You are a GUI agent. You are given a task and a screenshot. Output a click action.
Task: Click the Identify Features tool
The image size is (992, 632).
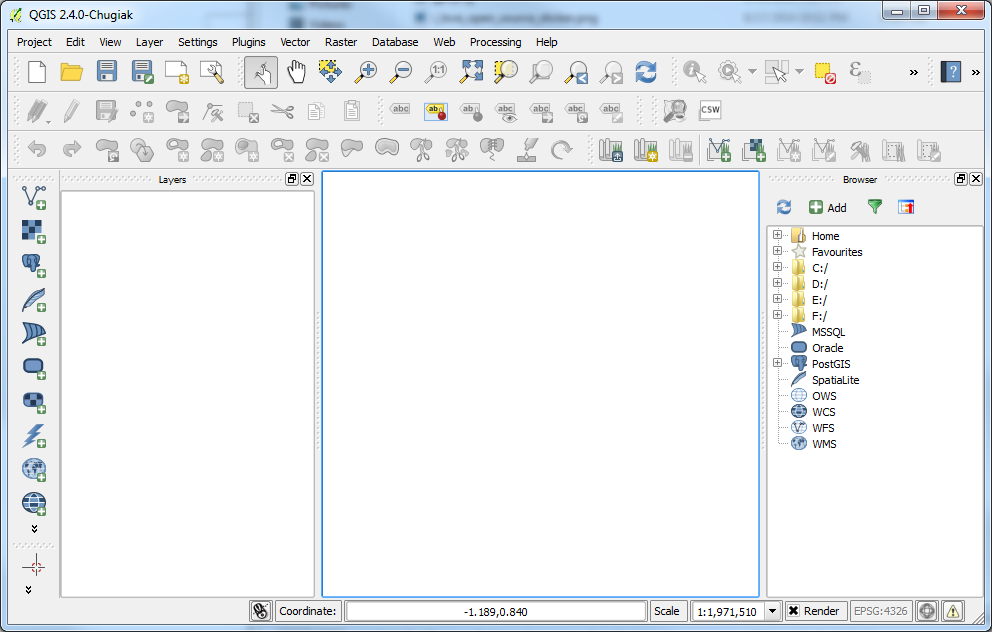click(694, 71)
